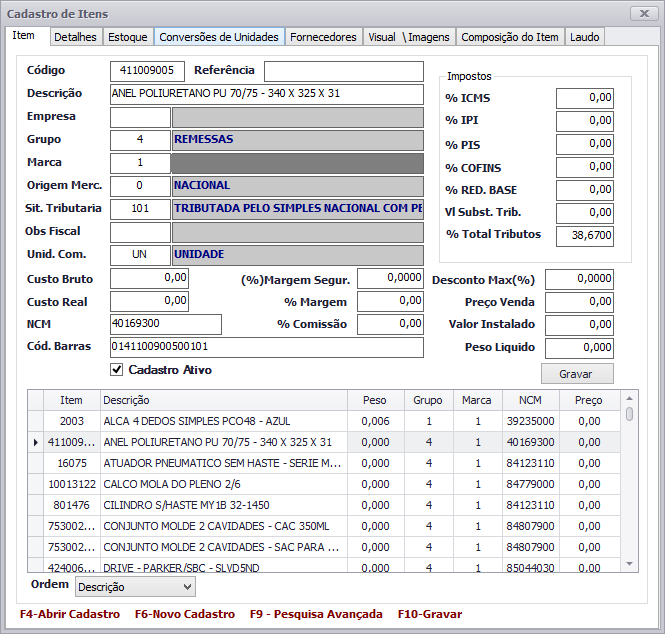
Task: Click the grid scroll up arrow
Action: [x=629, y=398]
